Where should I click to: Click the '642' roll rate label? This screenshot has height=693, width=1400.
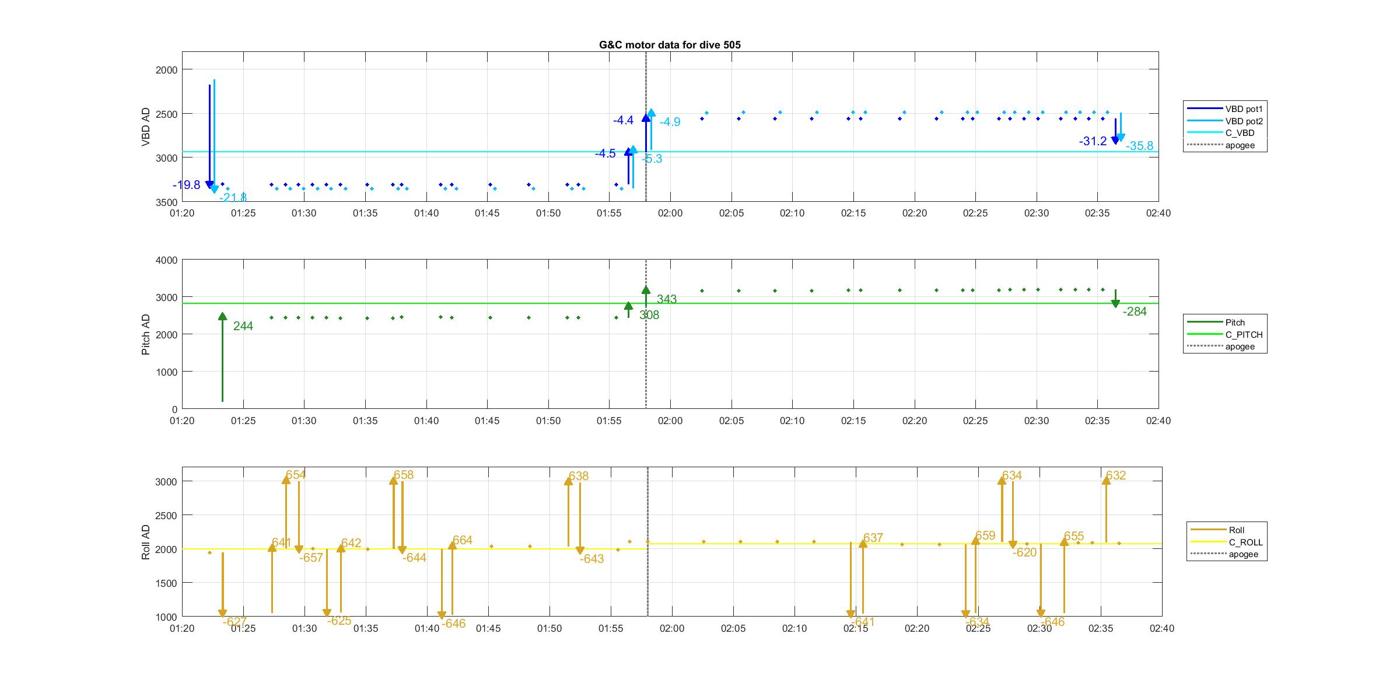tap(351, 544)
